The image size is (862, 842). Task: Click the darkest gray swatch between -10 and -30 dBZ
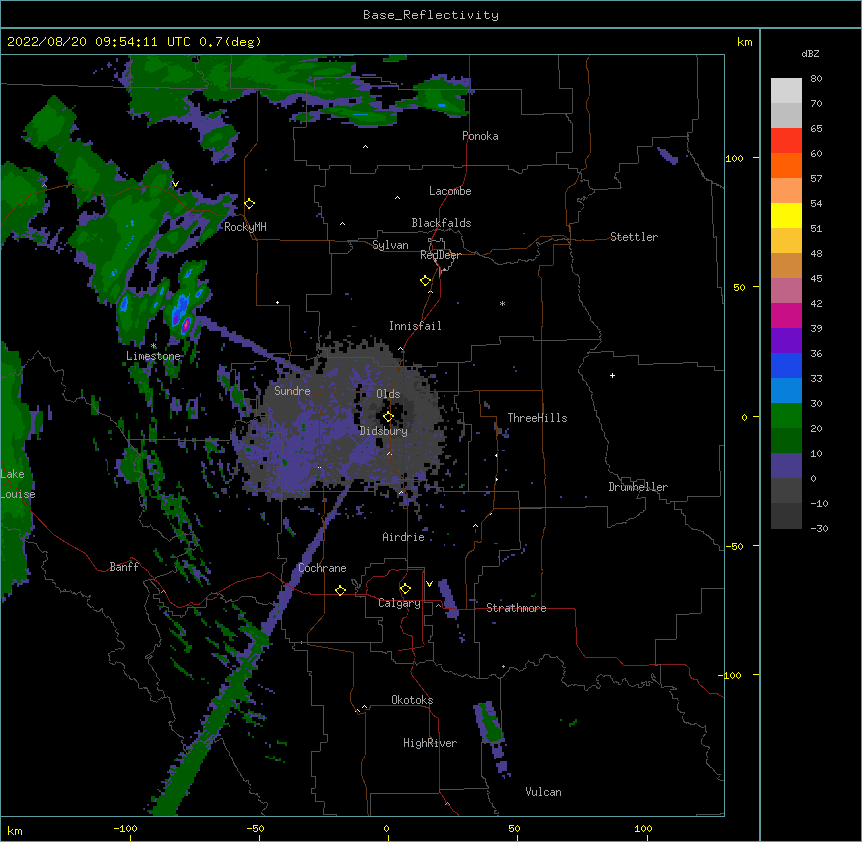click(786, 516)
